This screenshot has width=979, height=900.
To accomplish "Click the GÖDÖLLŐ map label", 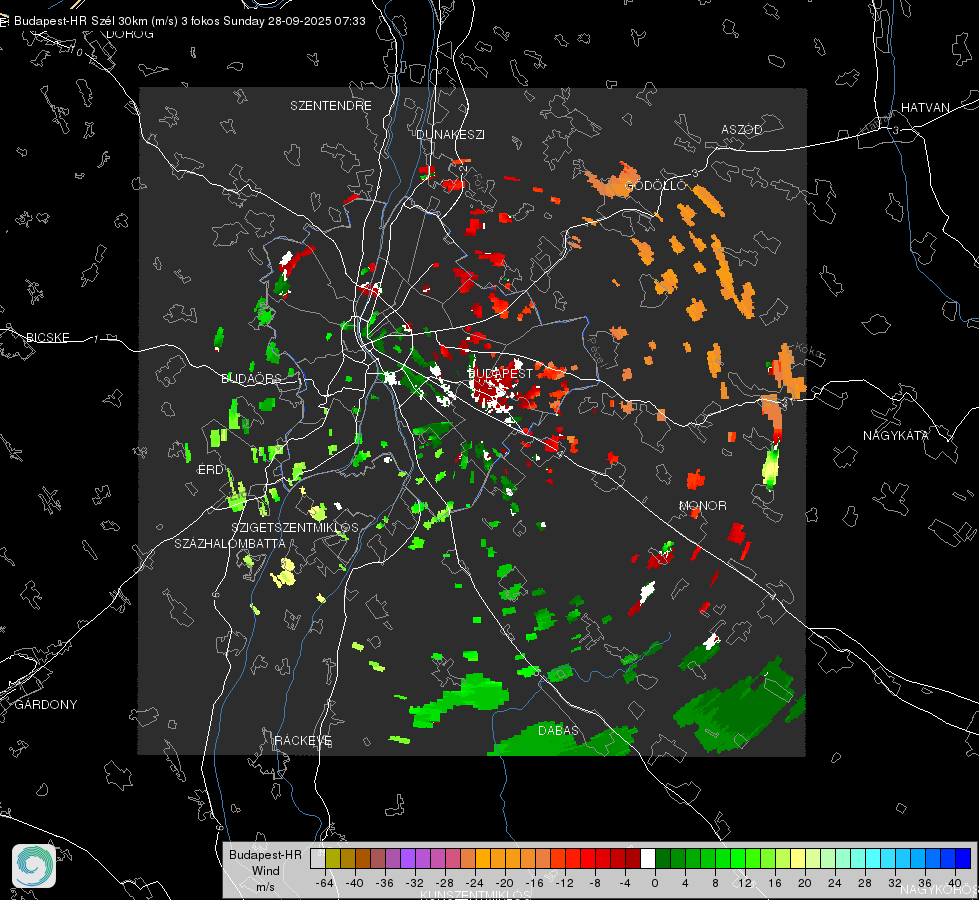I will [x=656, y=185].
